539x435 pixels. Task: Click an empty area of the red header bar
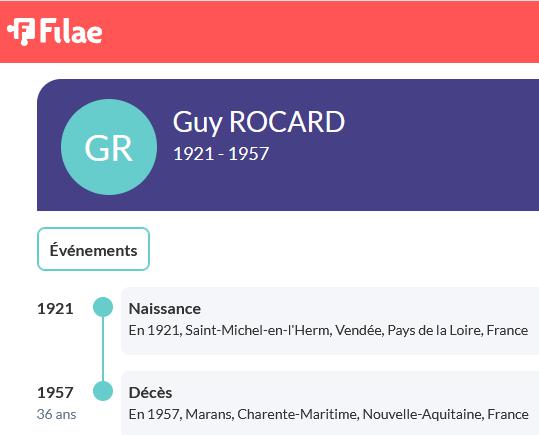click(x=309, y=32)
